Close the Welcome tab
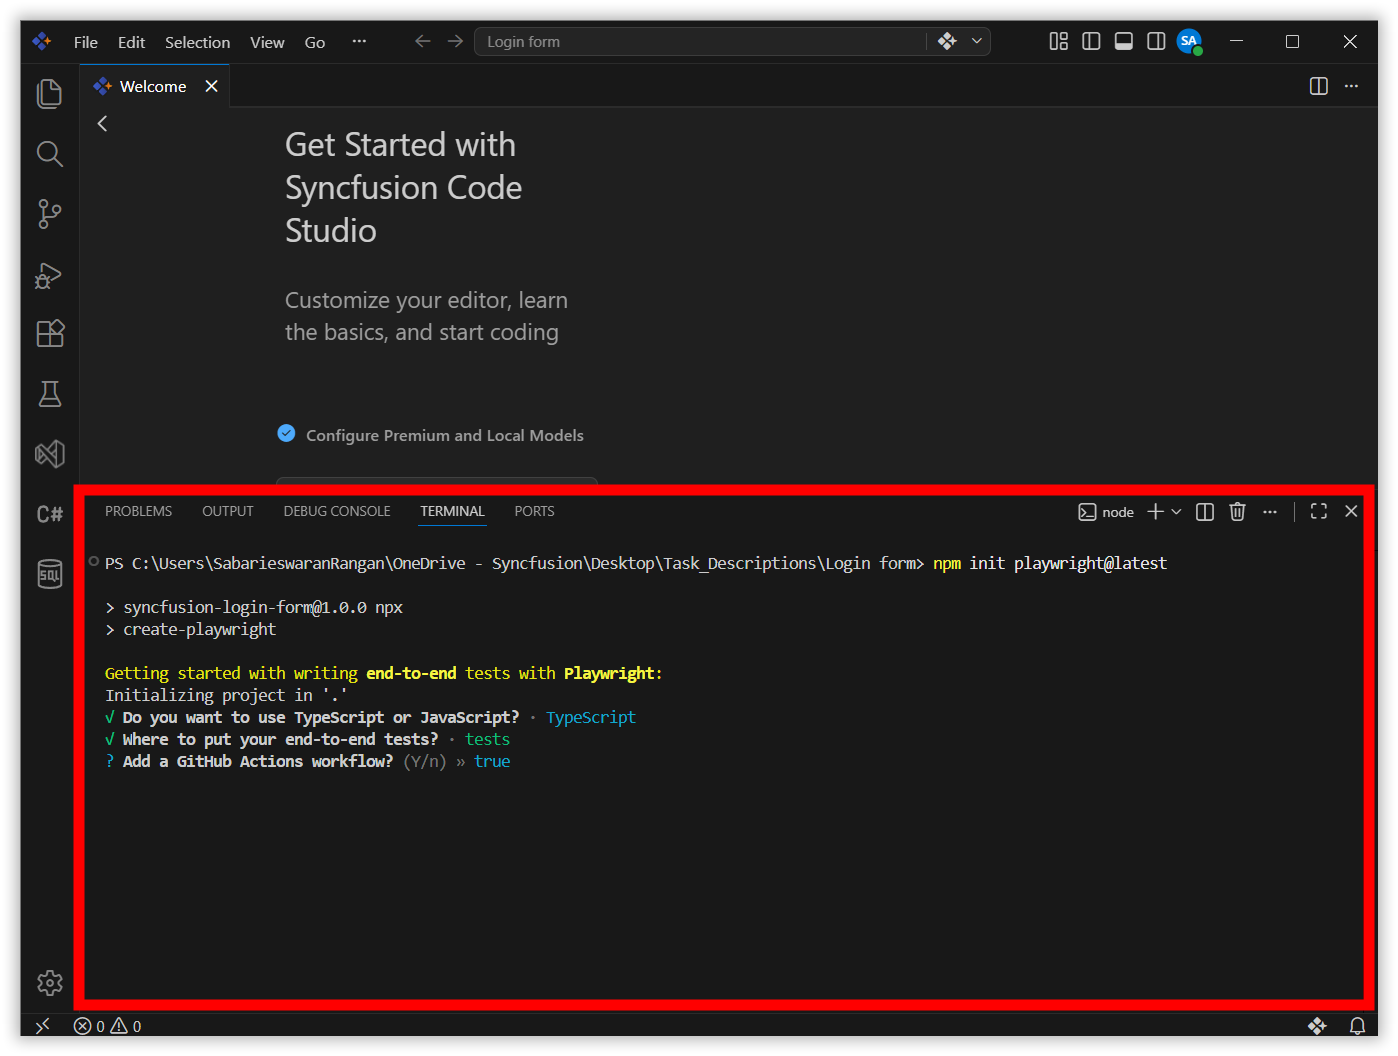This screenshot has height=1056, width=1398. 211,86
